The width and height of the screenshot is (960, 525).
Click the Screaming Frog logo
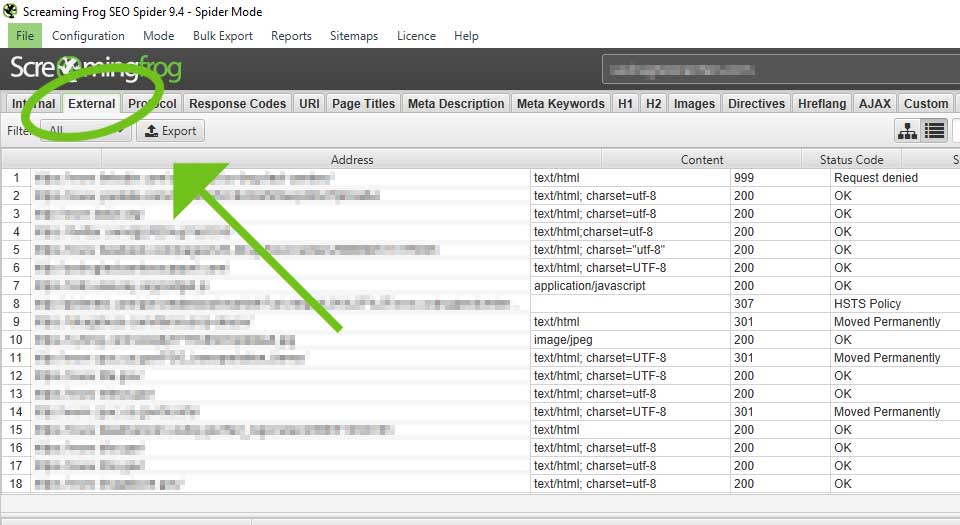pos(95,70)
